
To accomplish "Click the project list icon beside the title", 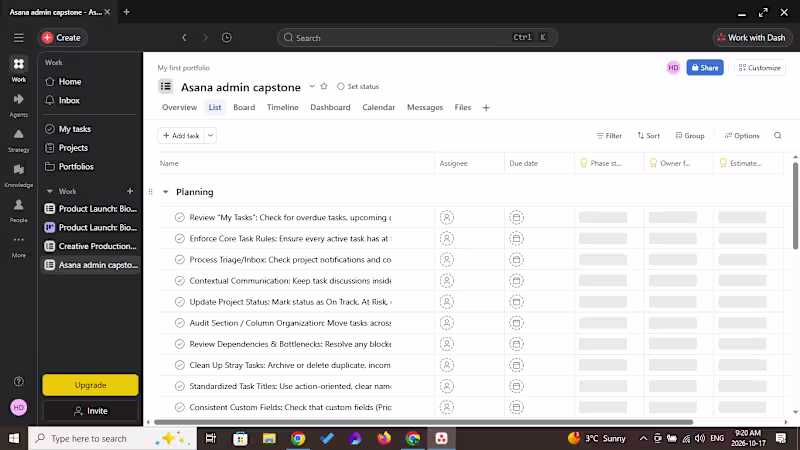I will click(x=166, y=87).
